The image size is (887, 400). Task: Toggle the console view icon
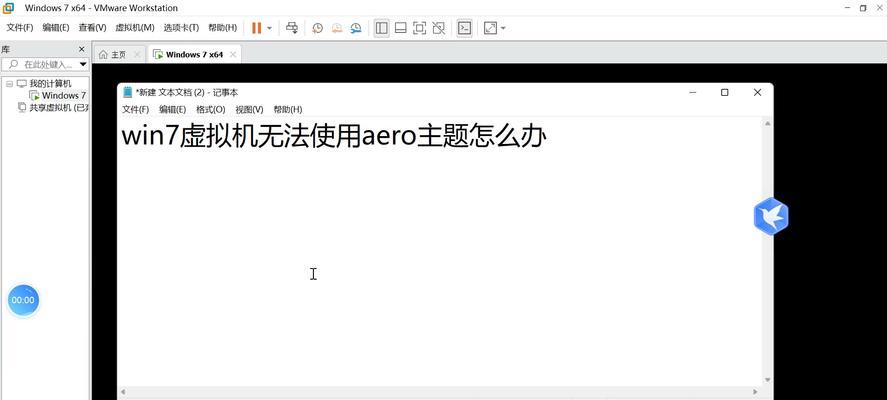[464, 28]
